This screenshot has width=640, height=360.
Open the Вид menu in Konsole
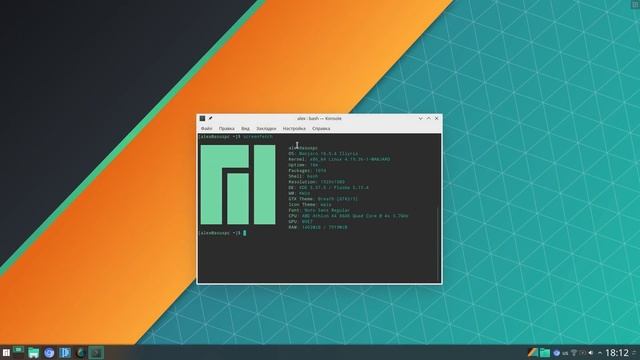pos(245,129)
